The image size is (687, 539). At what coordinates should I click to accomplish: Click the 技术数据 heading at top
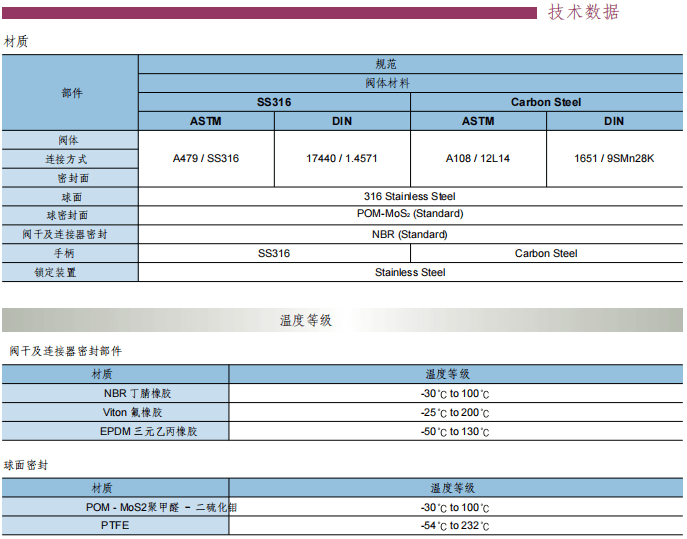(583, 12)
